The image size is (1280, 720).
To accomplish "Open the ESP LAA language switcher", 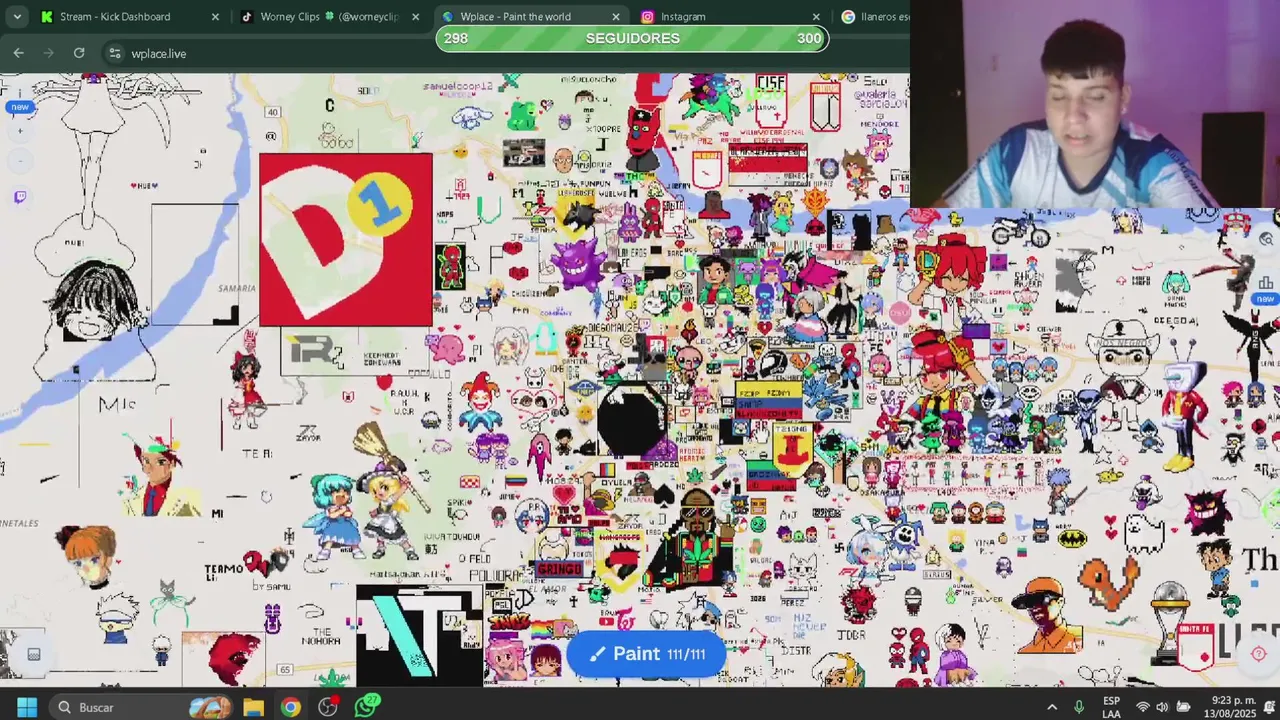I will 1111,707.
